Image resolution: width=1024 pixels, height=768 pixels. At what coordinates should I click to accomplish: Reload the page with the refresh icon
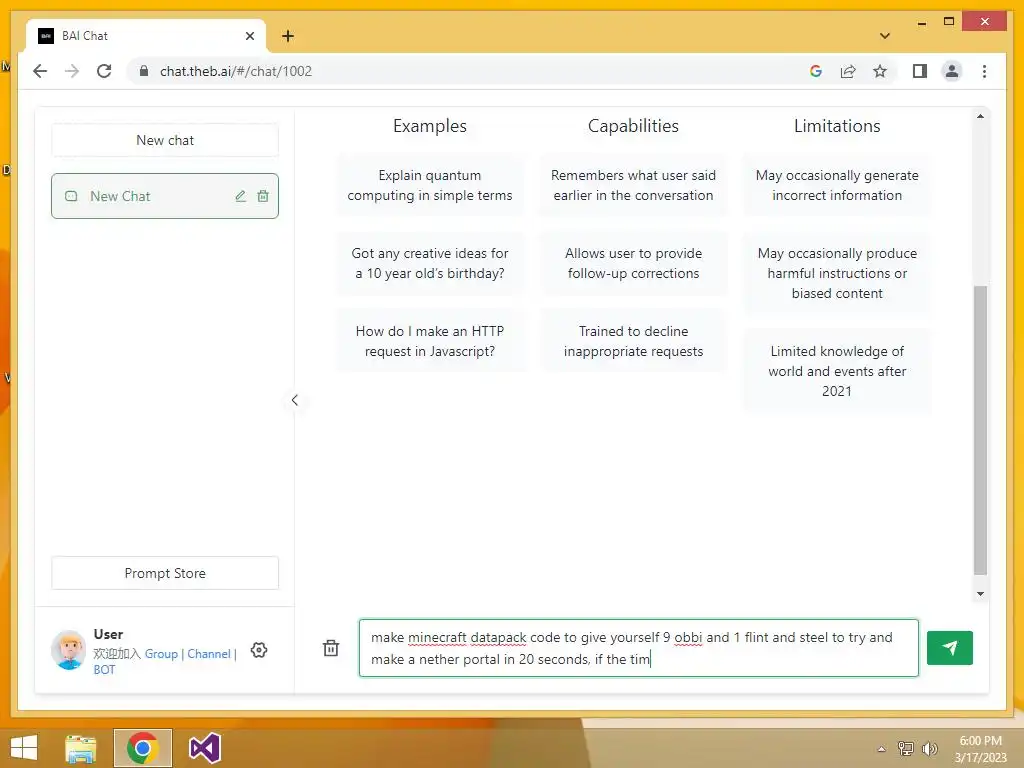104,71
